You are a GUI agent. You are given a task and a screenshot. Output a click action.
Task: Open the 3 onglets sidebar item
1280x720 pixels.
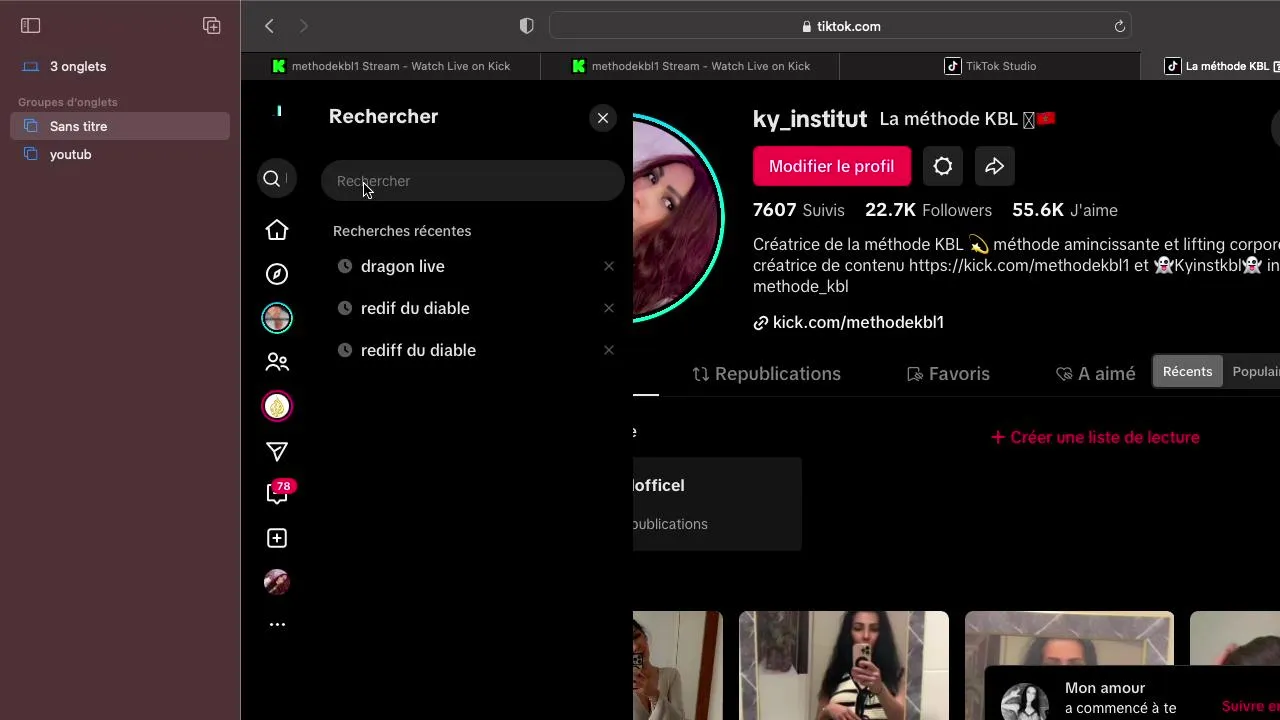tap(120, 66)
